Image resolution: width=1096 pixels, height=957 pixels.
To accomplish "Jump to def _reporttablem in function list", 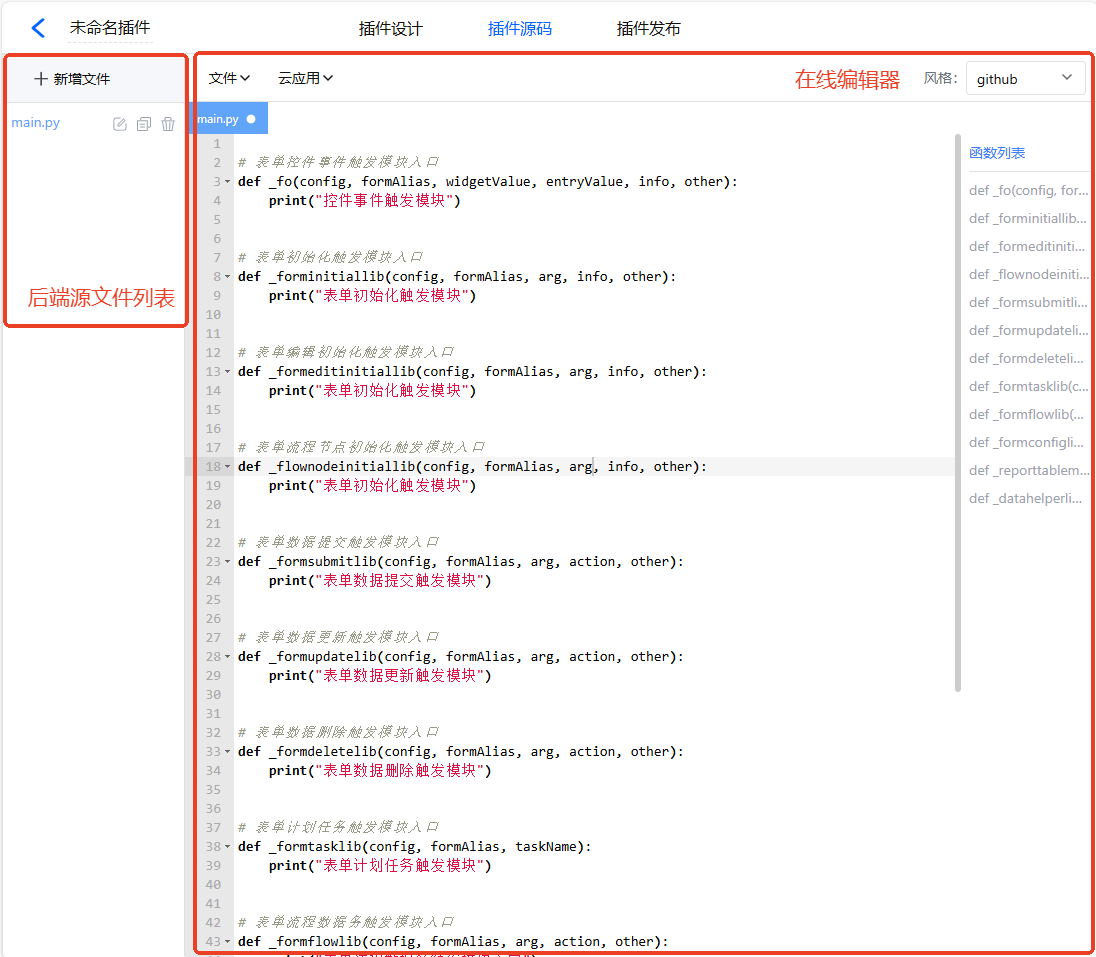I will coord(1027,470).
